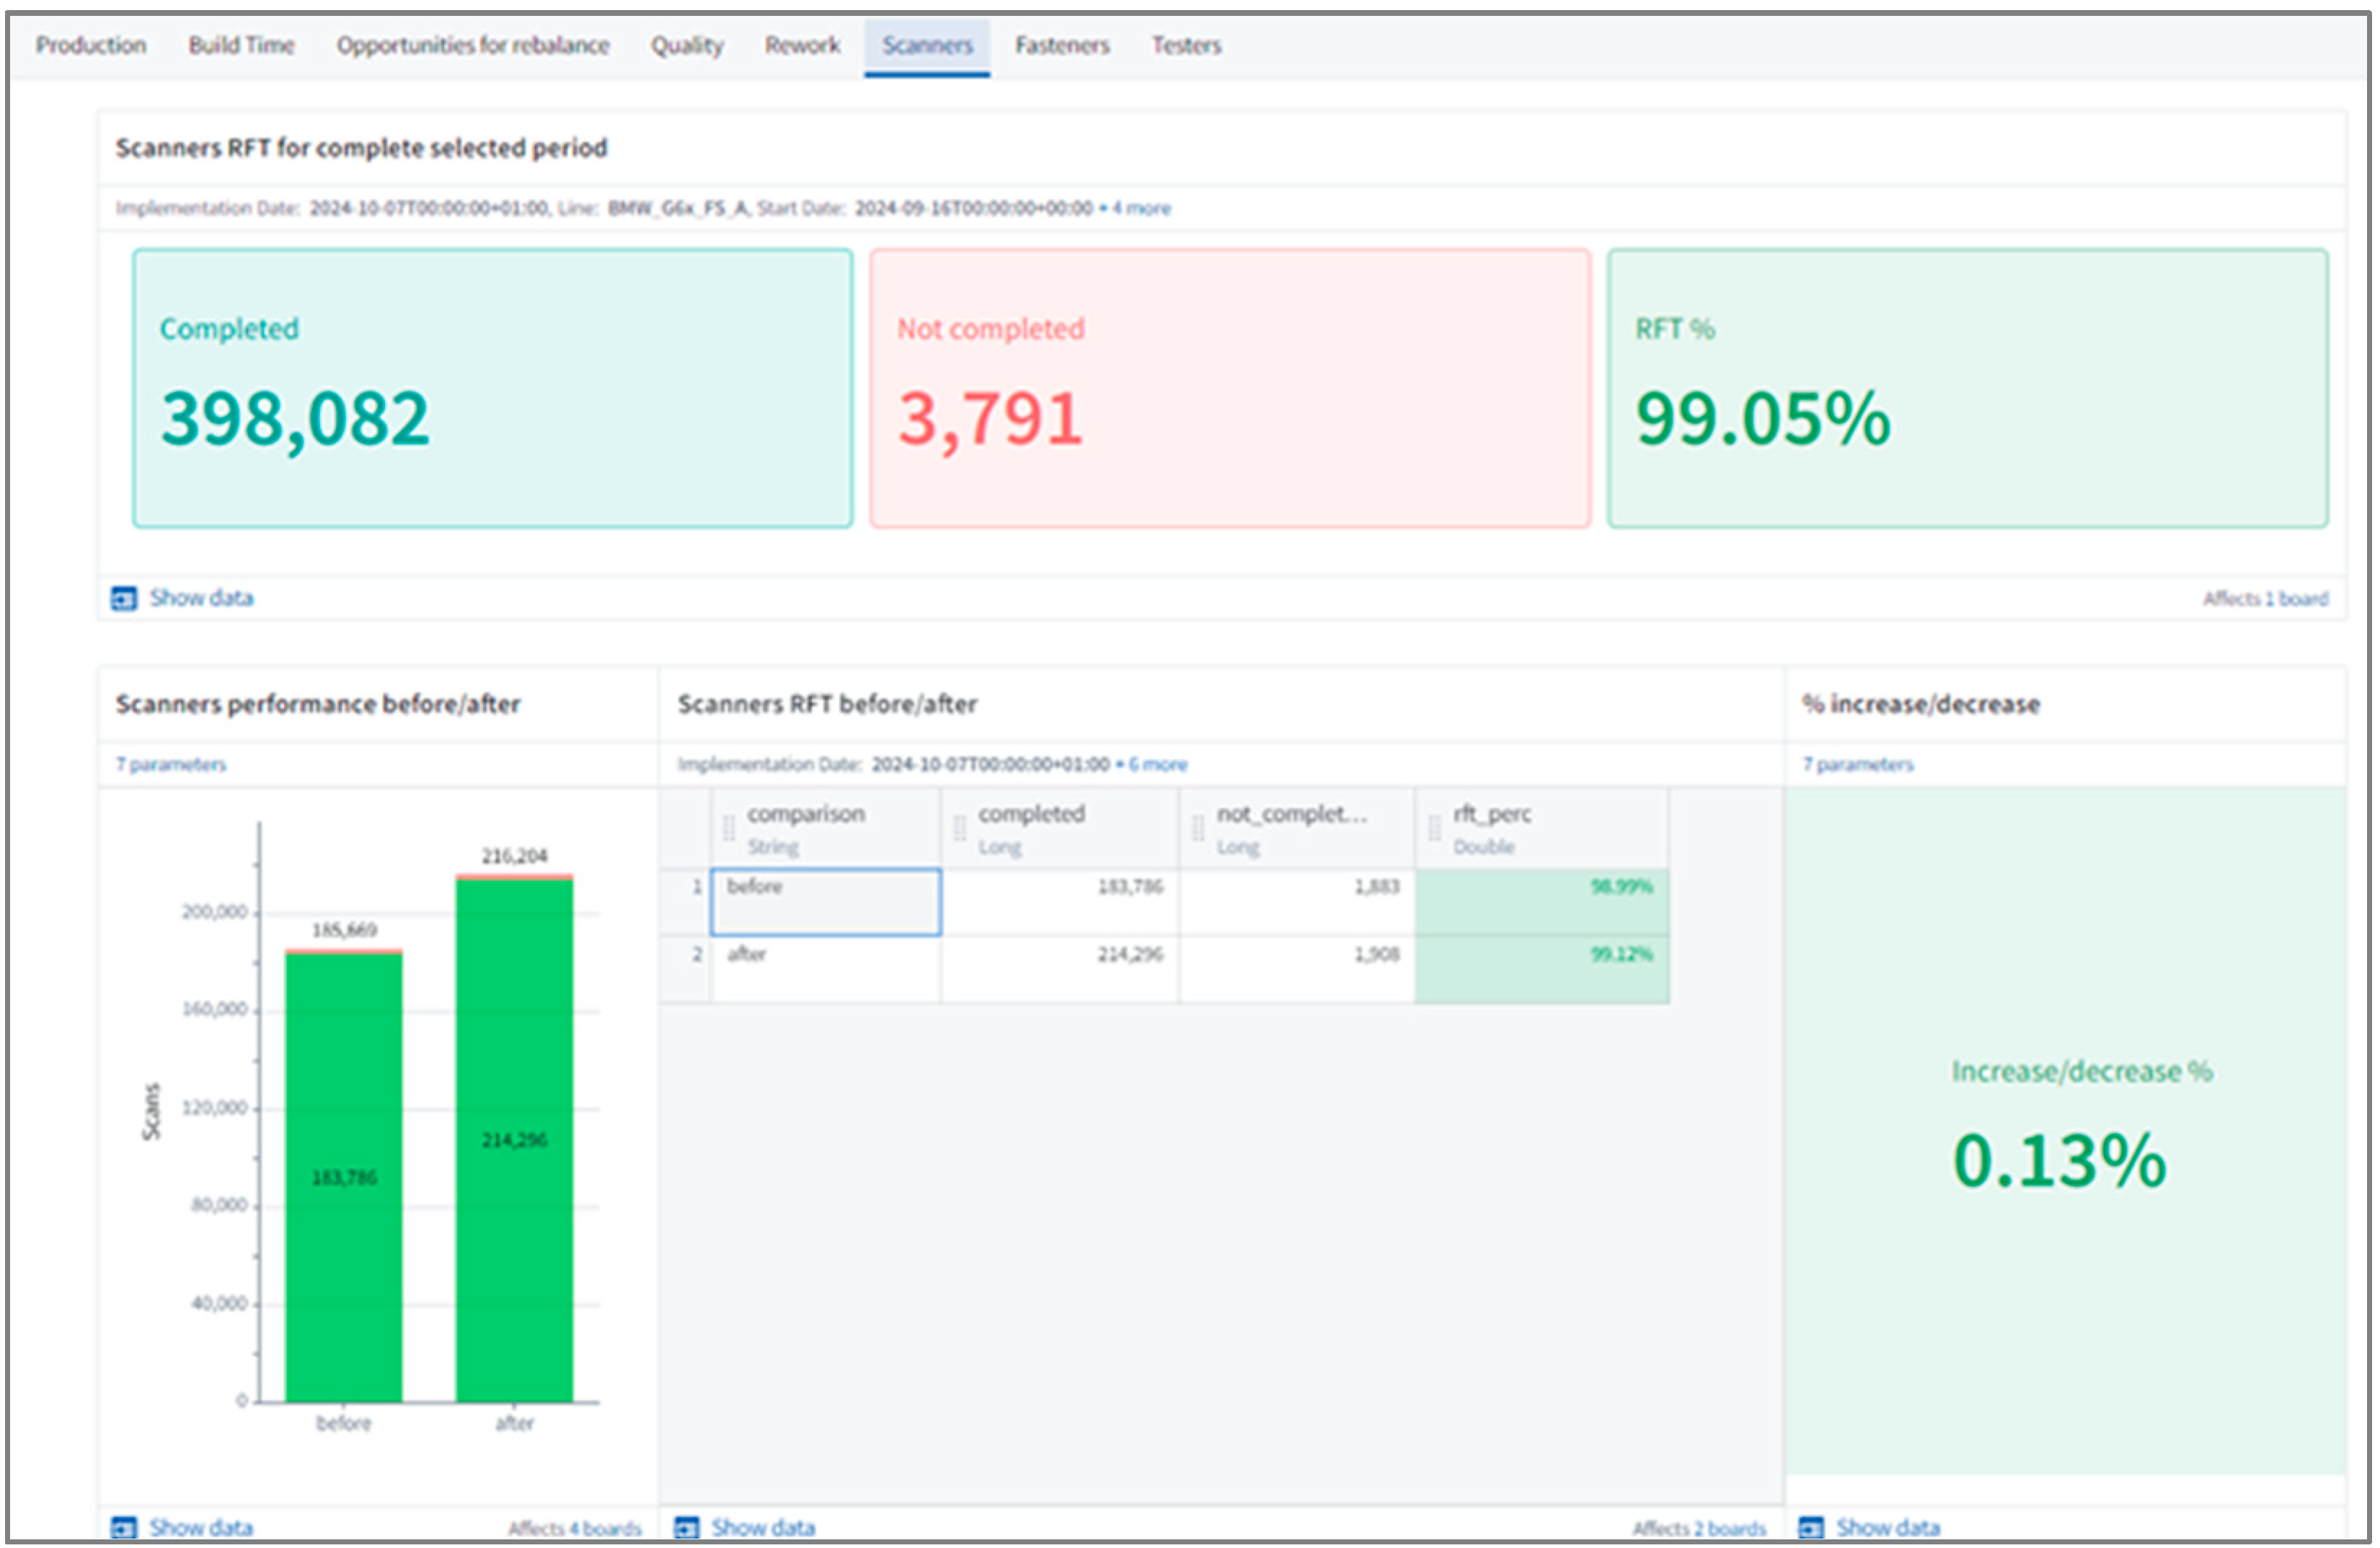Open the Opportunities for rebalance tab
The image size is (2380, 1548).
pos(472,45)
